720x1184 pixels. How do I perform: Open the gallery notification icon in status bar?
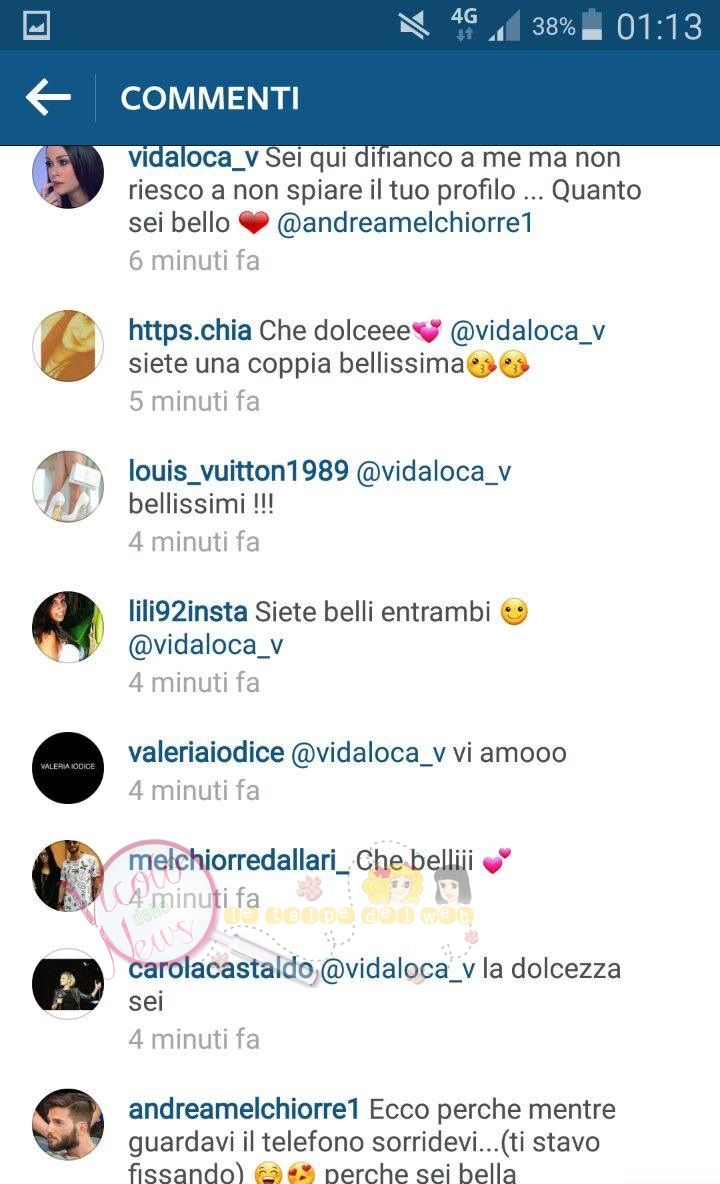pos(36,26)
